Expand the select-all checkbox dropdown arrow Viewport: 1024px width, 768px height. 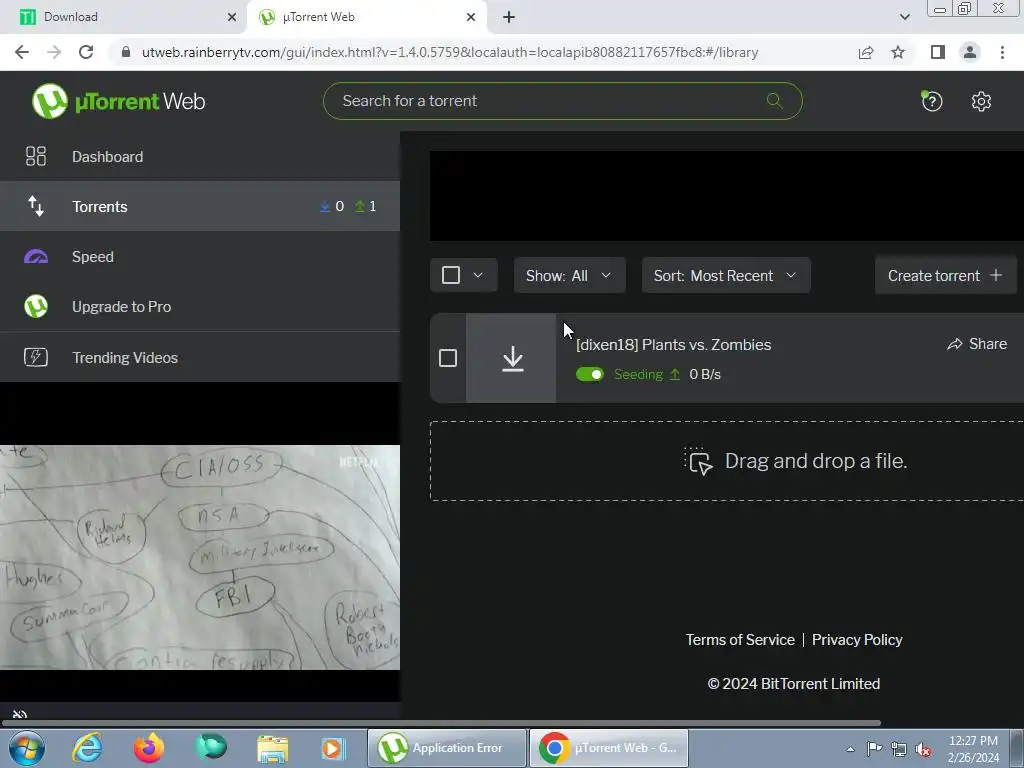click(x=478, y=275)
